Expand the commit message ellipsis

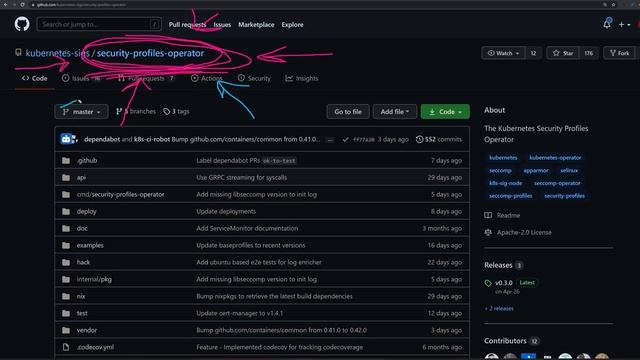click(x=330, y=140)
